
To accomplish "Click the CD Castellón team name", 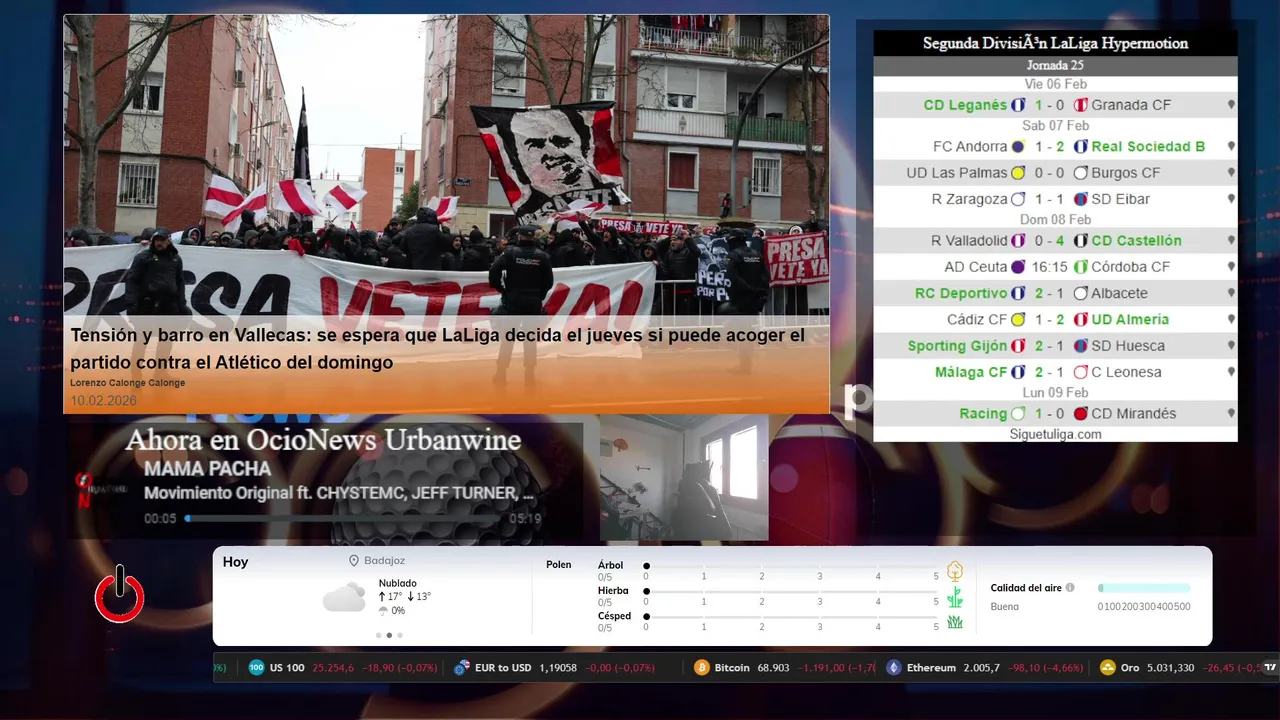I will click(1136, 241).
